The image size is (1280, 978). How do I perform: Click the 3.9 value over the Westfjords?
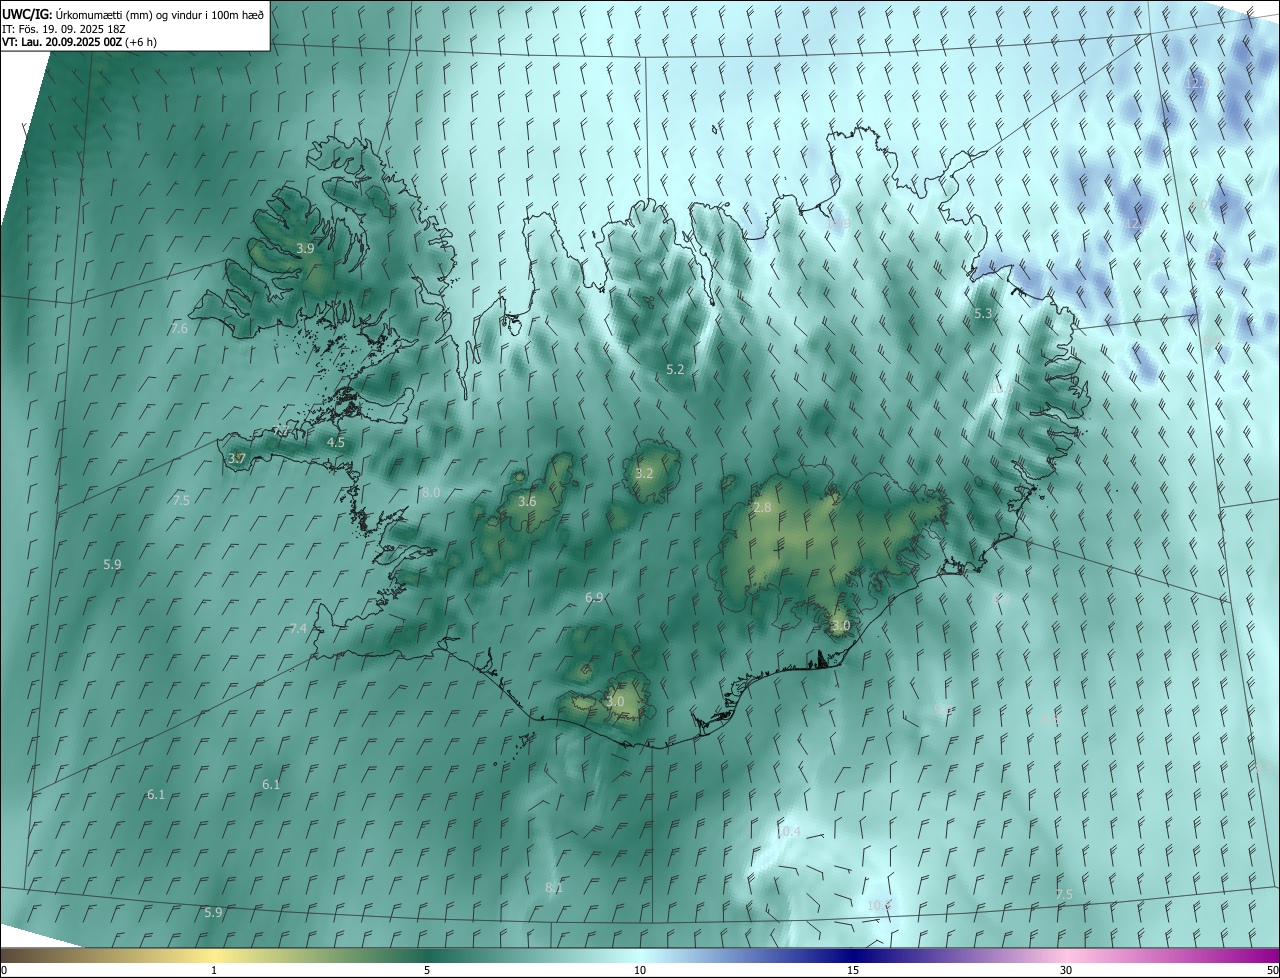coord(305,248)
